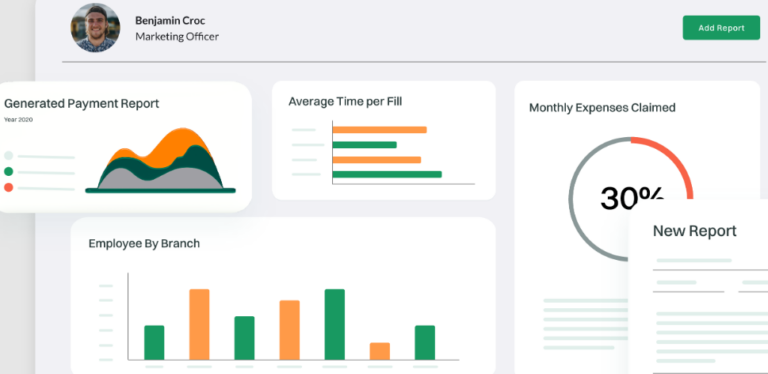
Task: Select the red-orange legend dot
Action: pyautogui.click(x=8, y=187)
